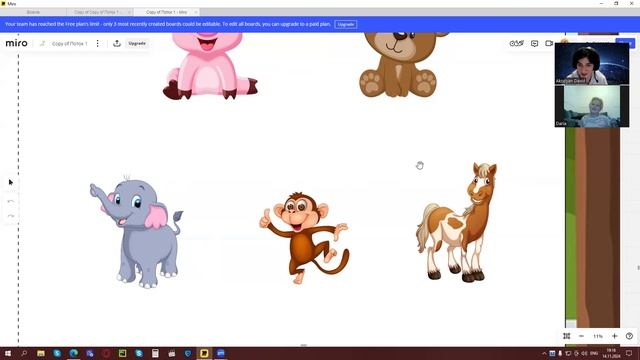Click the undo arrow
Viewport: 640px width, 360px height.
pos(11,201)
